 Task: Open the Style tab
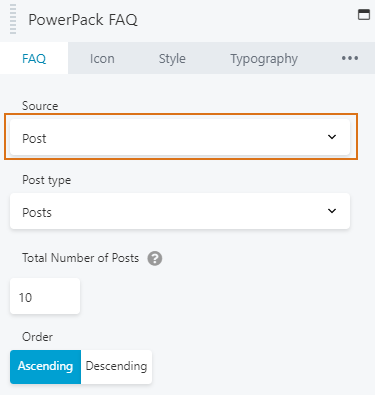(172, 59)
